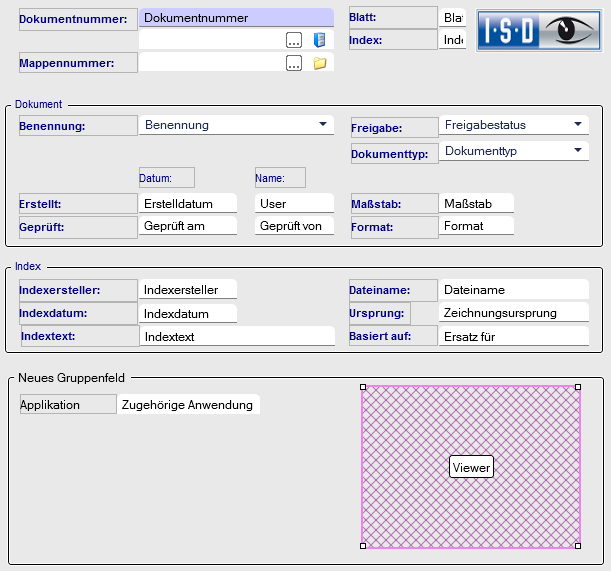Click the Zugehörige Anwendung field
Viewport: 611px width, 571px height.
click(x=187, y=404)
